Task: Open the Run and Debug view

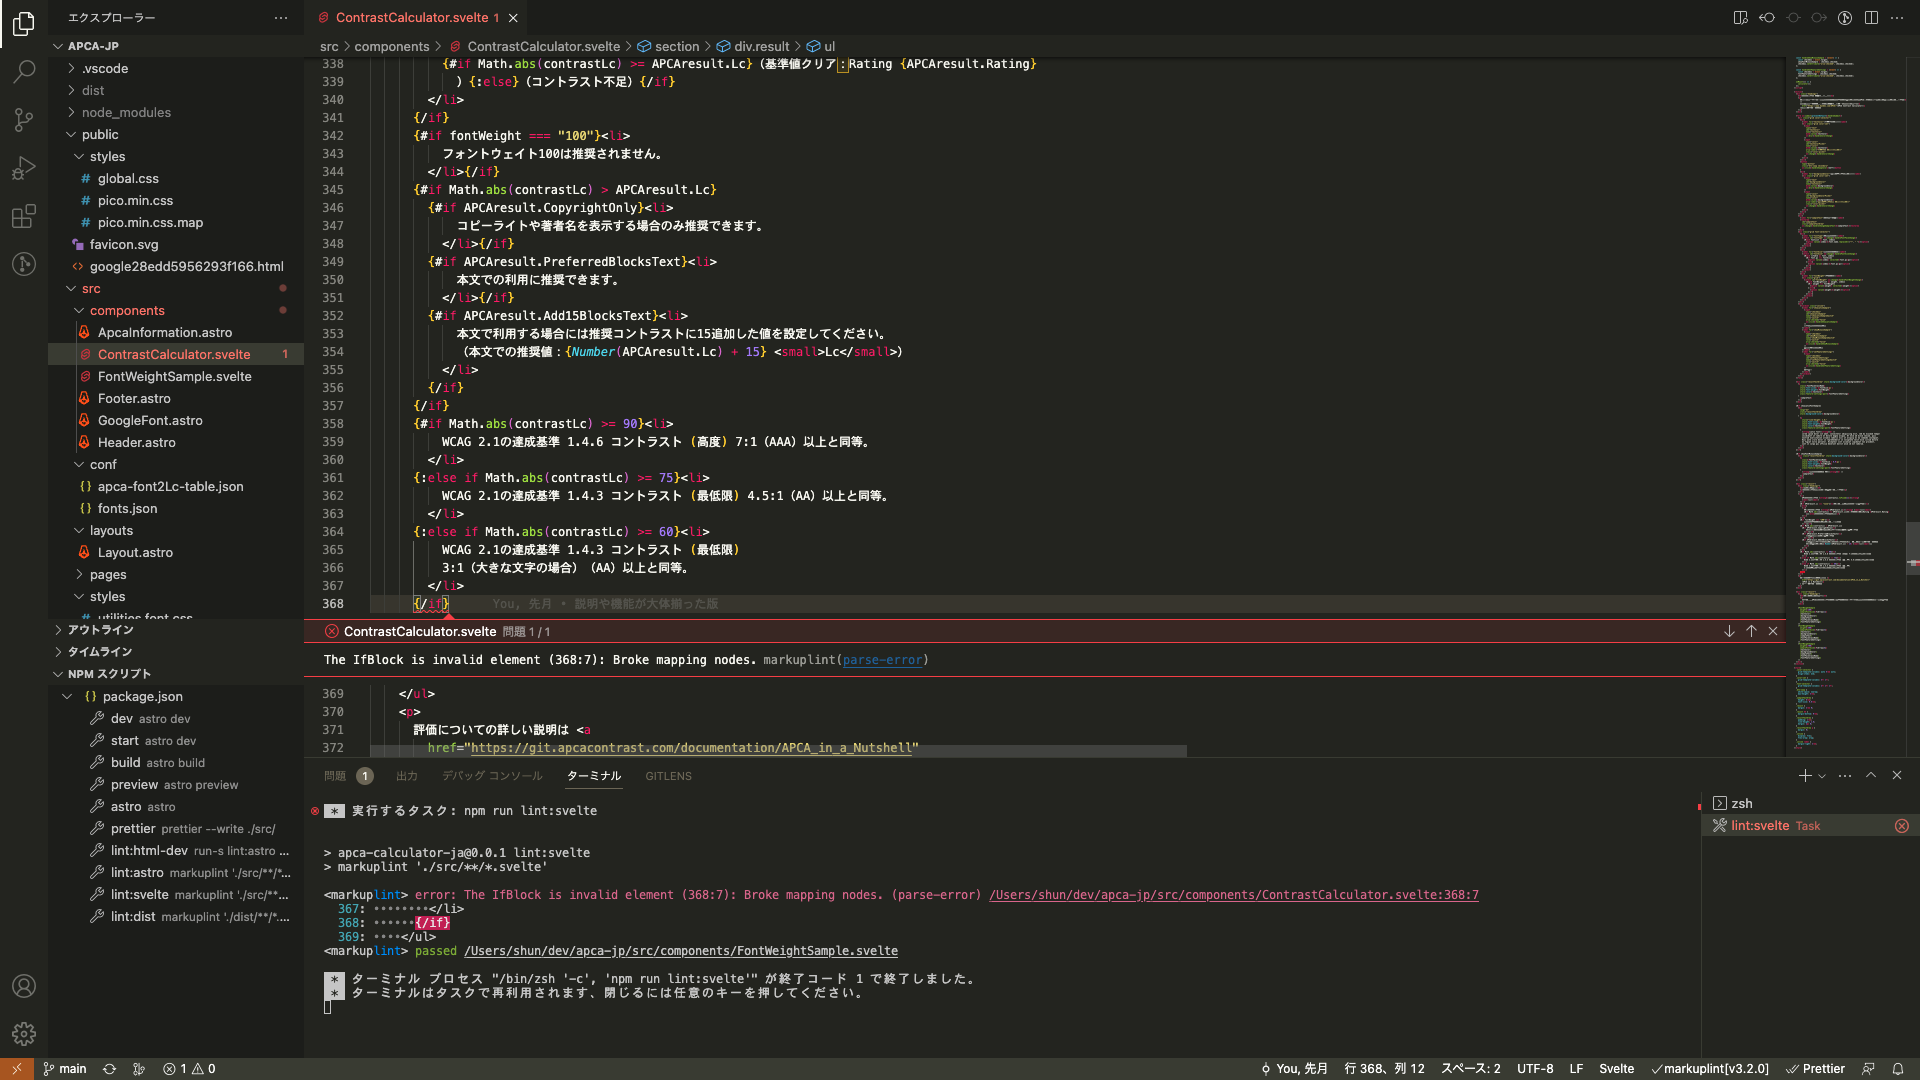Action: point(24,168)
